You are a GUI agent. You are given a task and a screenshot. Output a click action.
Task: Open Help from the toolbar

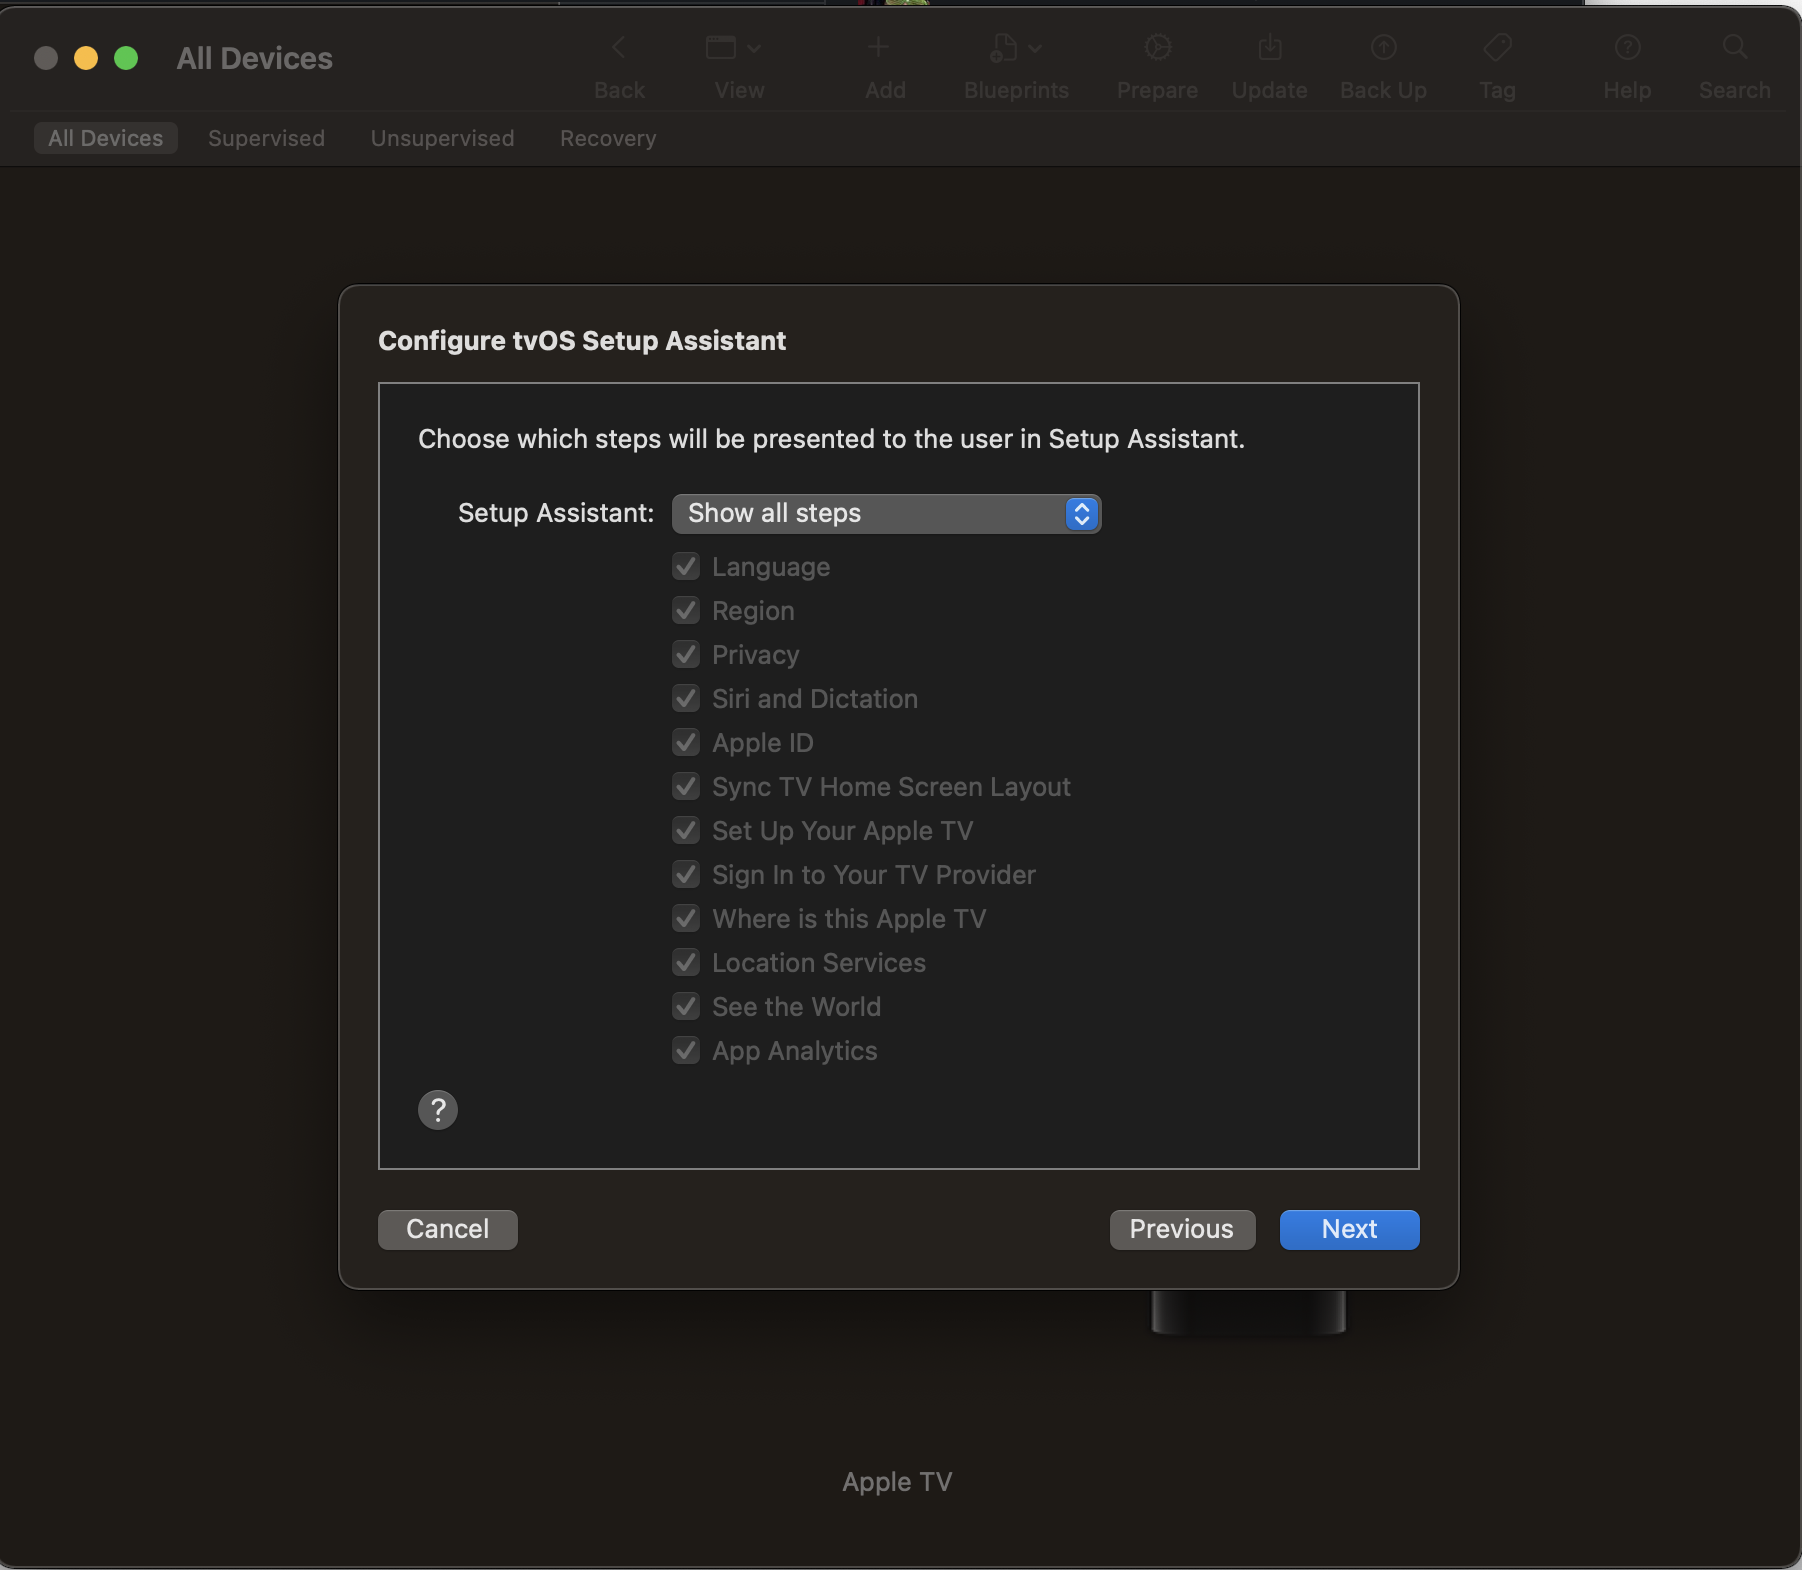[x=1627, y=48]
